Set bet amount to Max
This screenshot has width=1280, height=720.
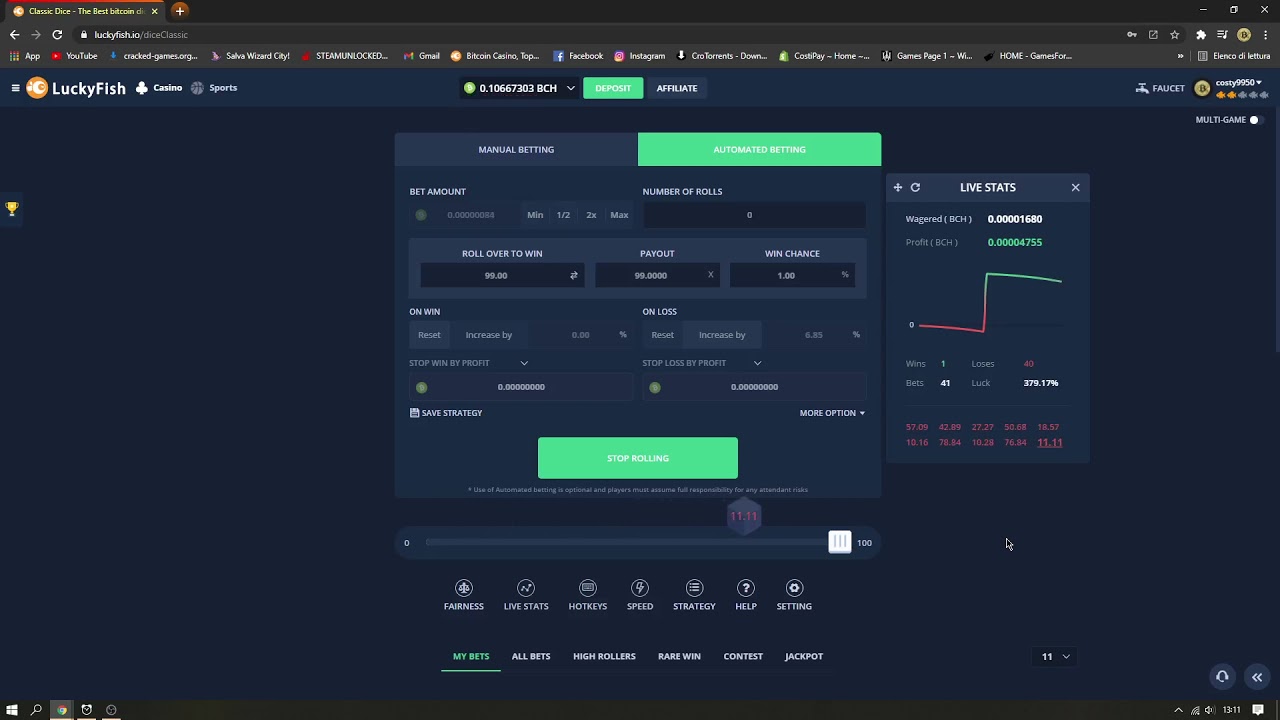(x=619, y=215)
